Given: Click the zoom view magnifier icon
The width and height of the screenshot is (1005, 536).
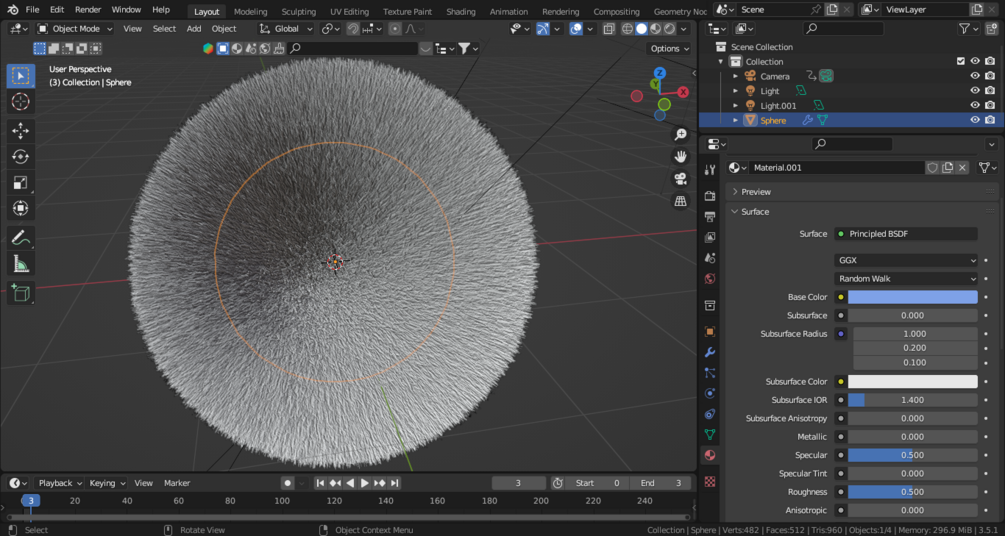Looking at the screenshot, I should (x=681, y=134).
